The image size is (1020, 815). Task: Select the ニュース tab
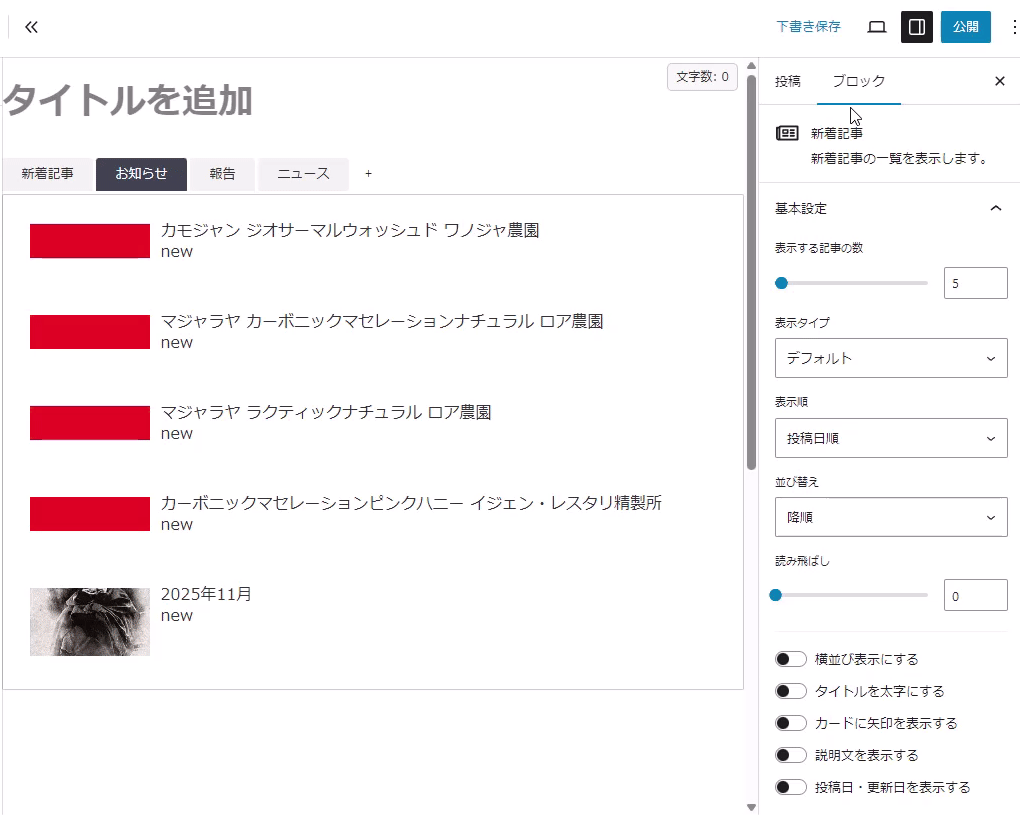coord(303,174)
